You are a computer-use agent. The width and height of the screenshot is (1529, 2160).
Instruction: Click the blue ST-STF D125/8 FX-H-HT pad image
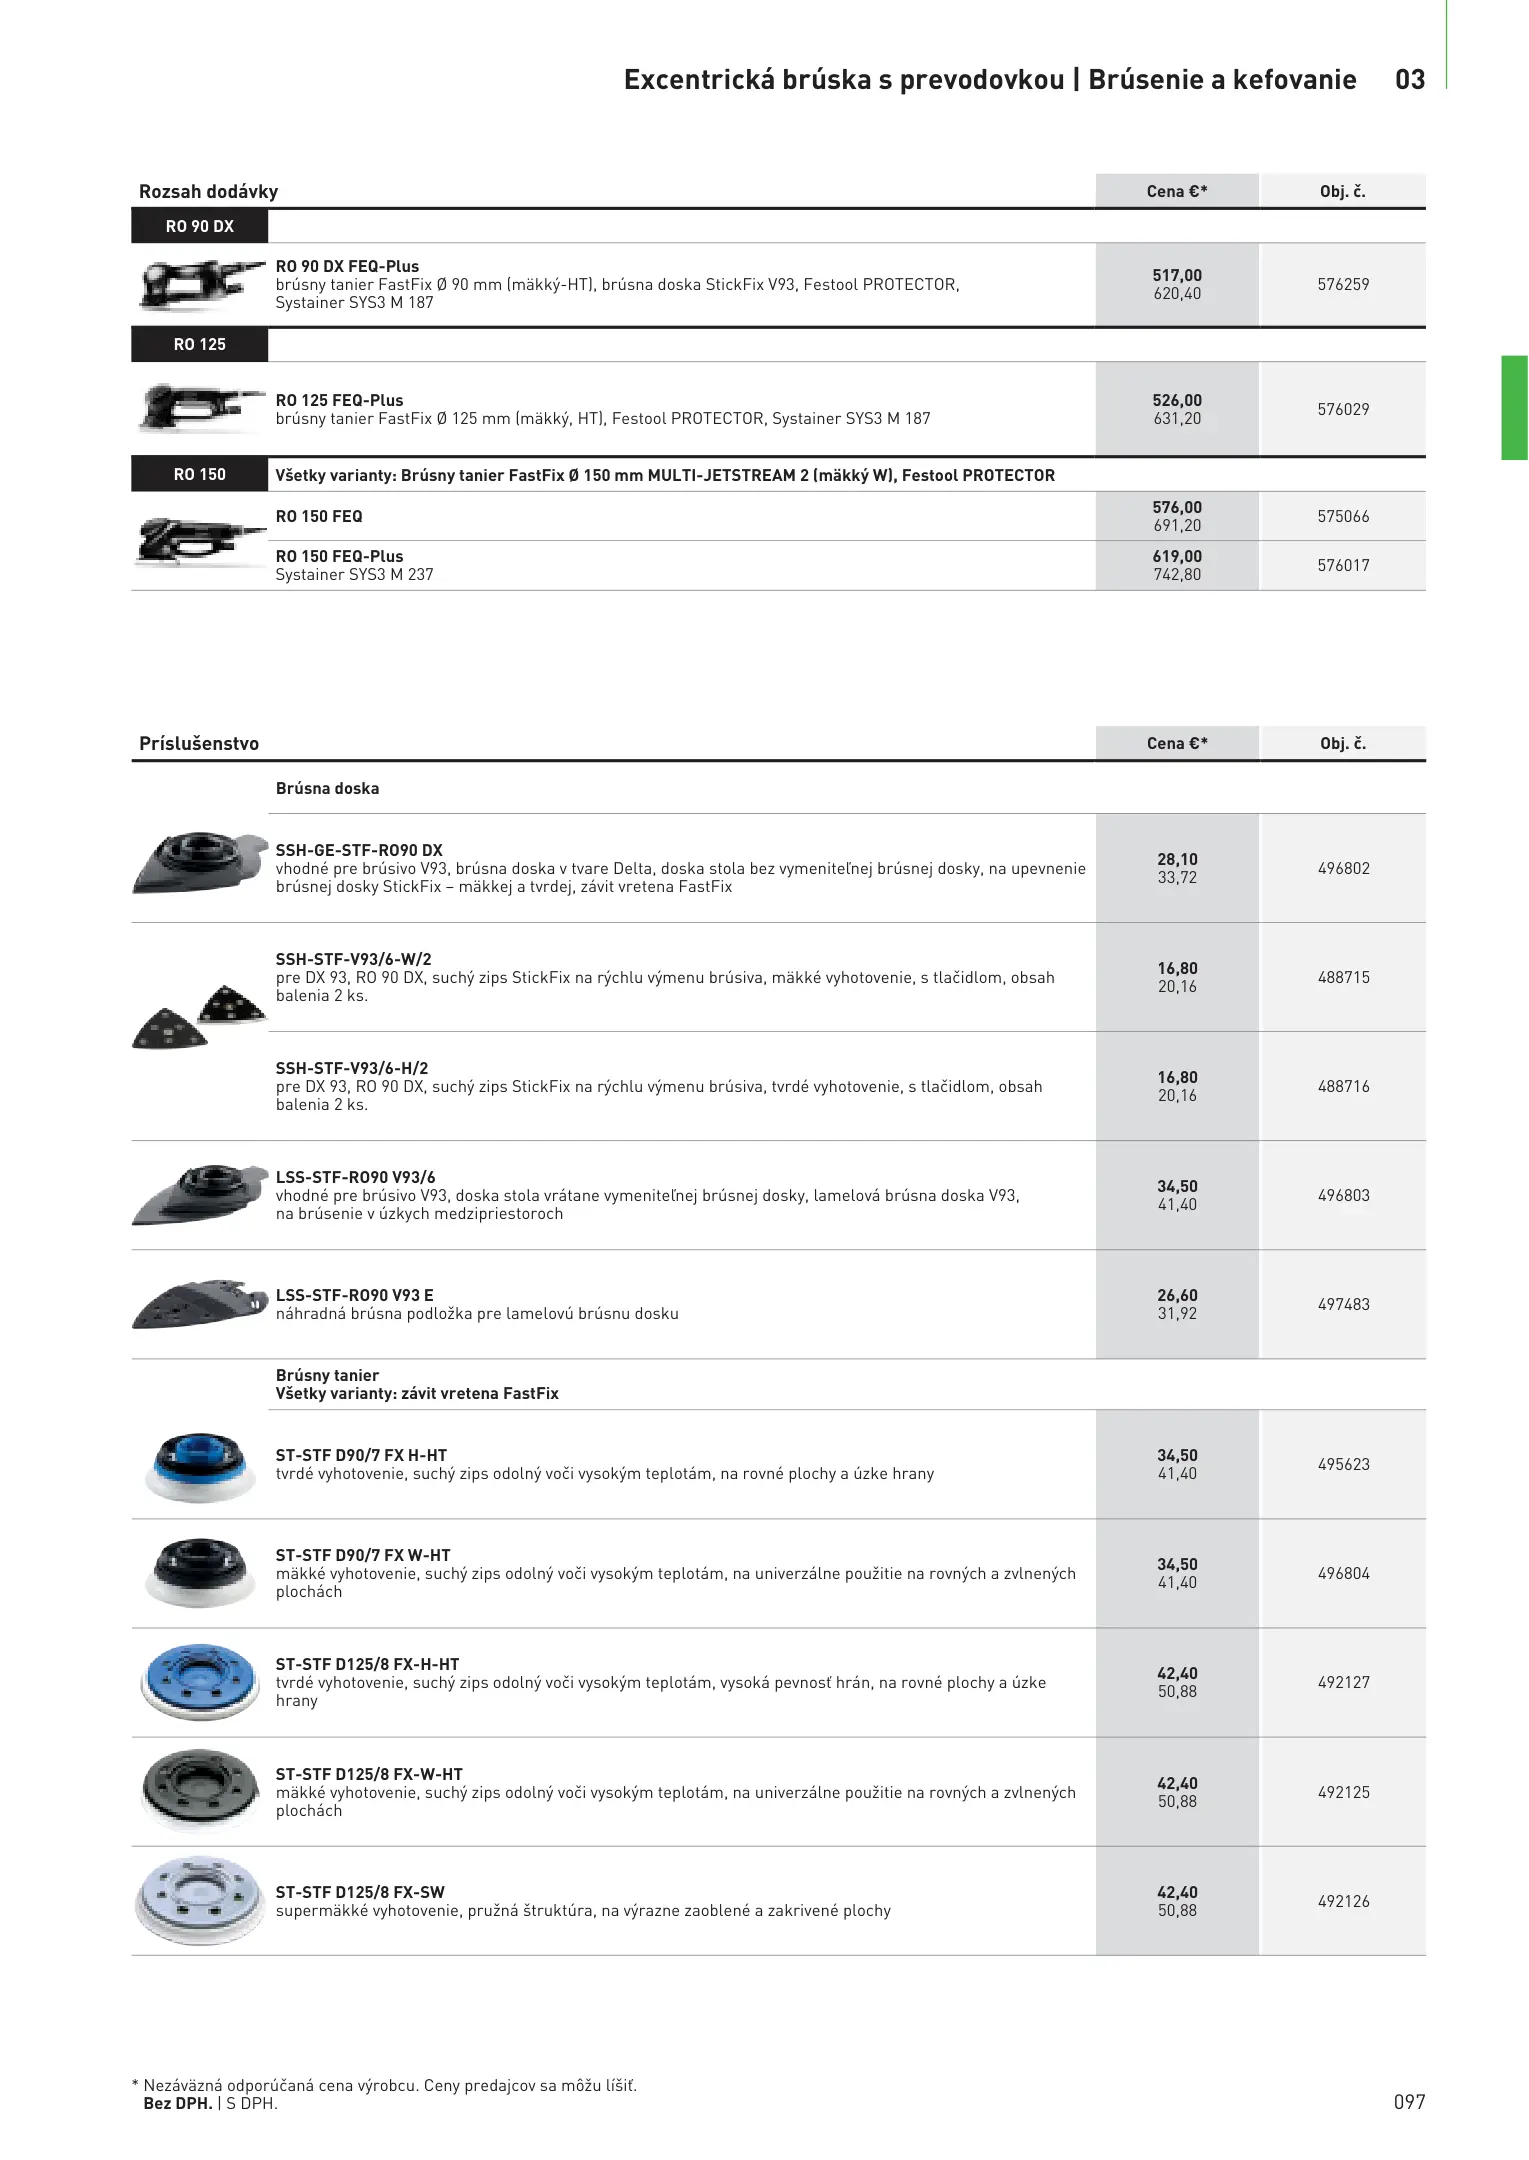click(196, 1682)
